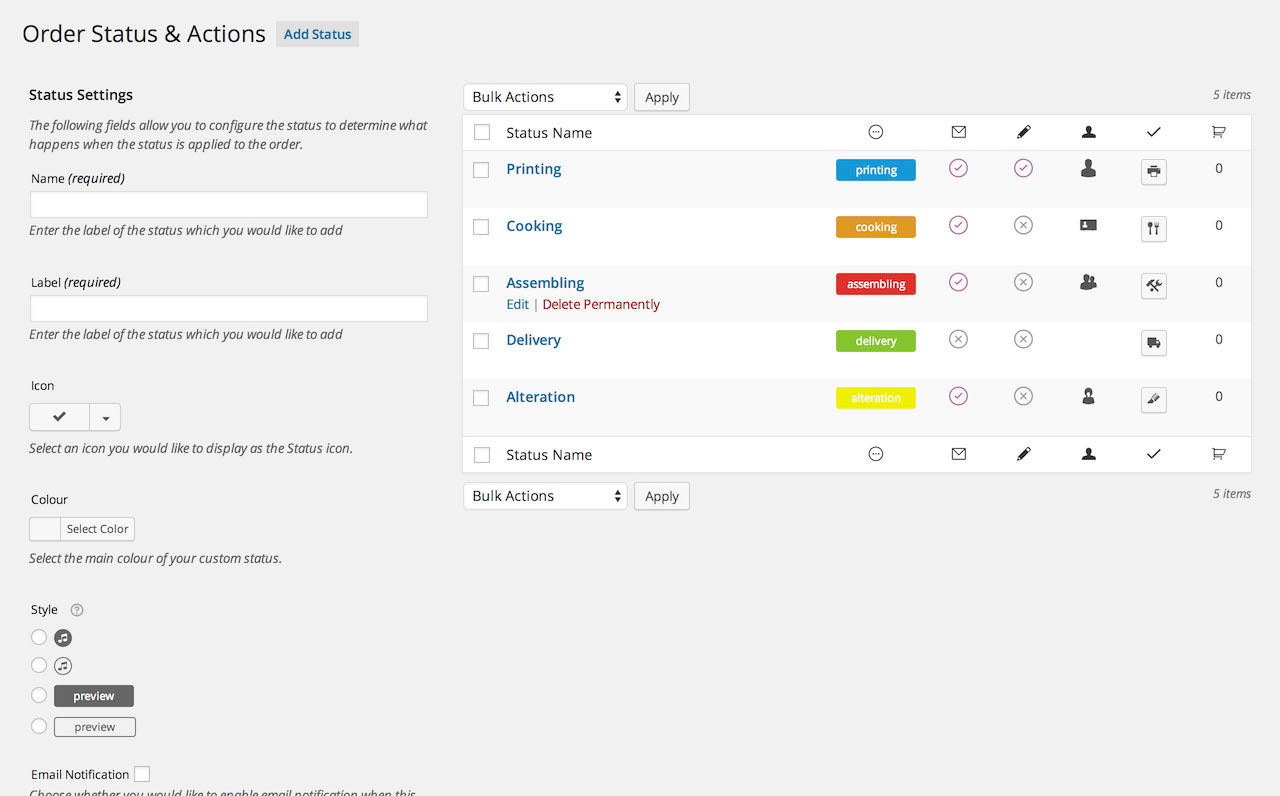Open the Select Color swatch picker
This screenshot has height=796, width=1280.
coord(82,529)
